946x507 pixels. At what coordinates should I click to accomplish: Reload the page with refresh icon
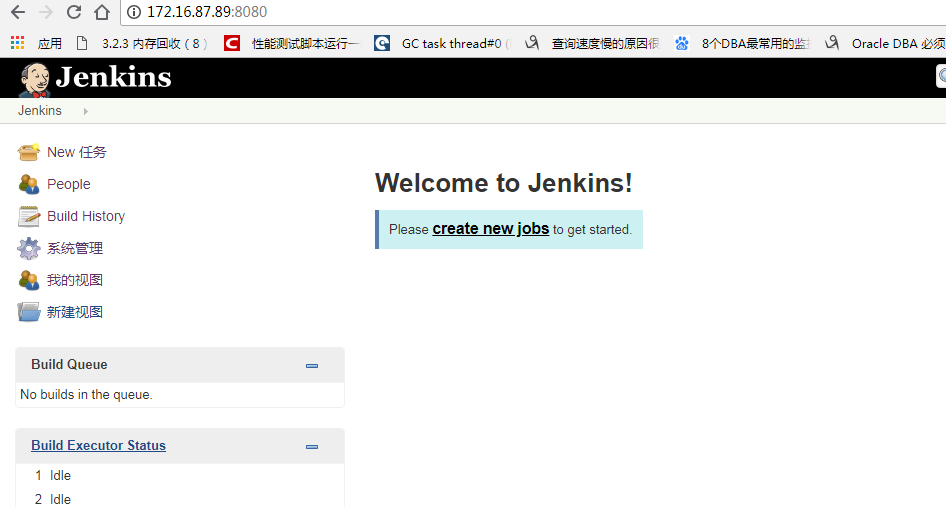74,11
